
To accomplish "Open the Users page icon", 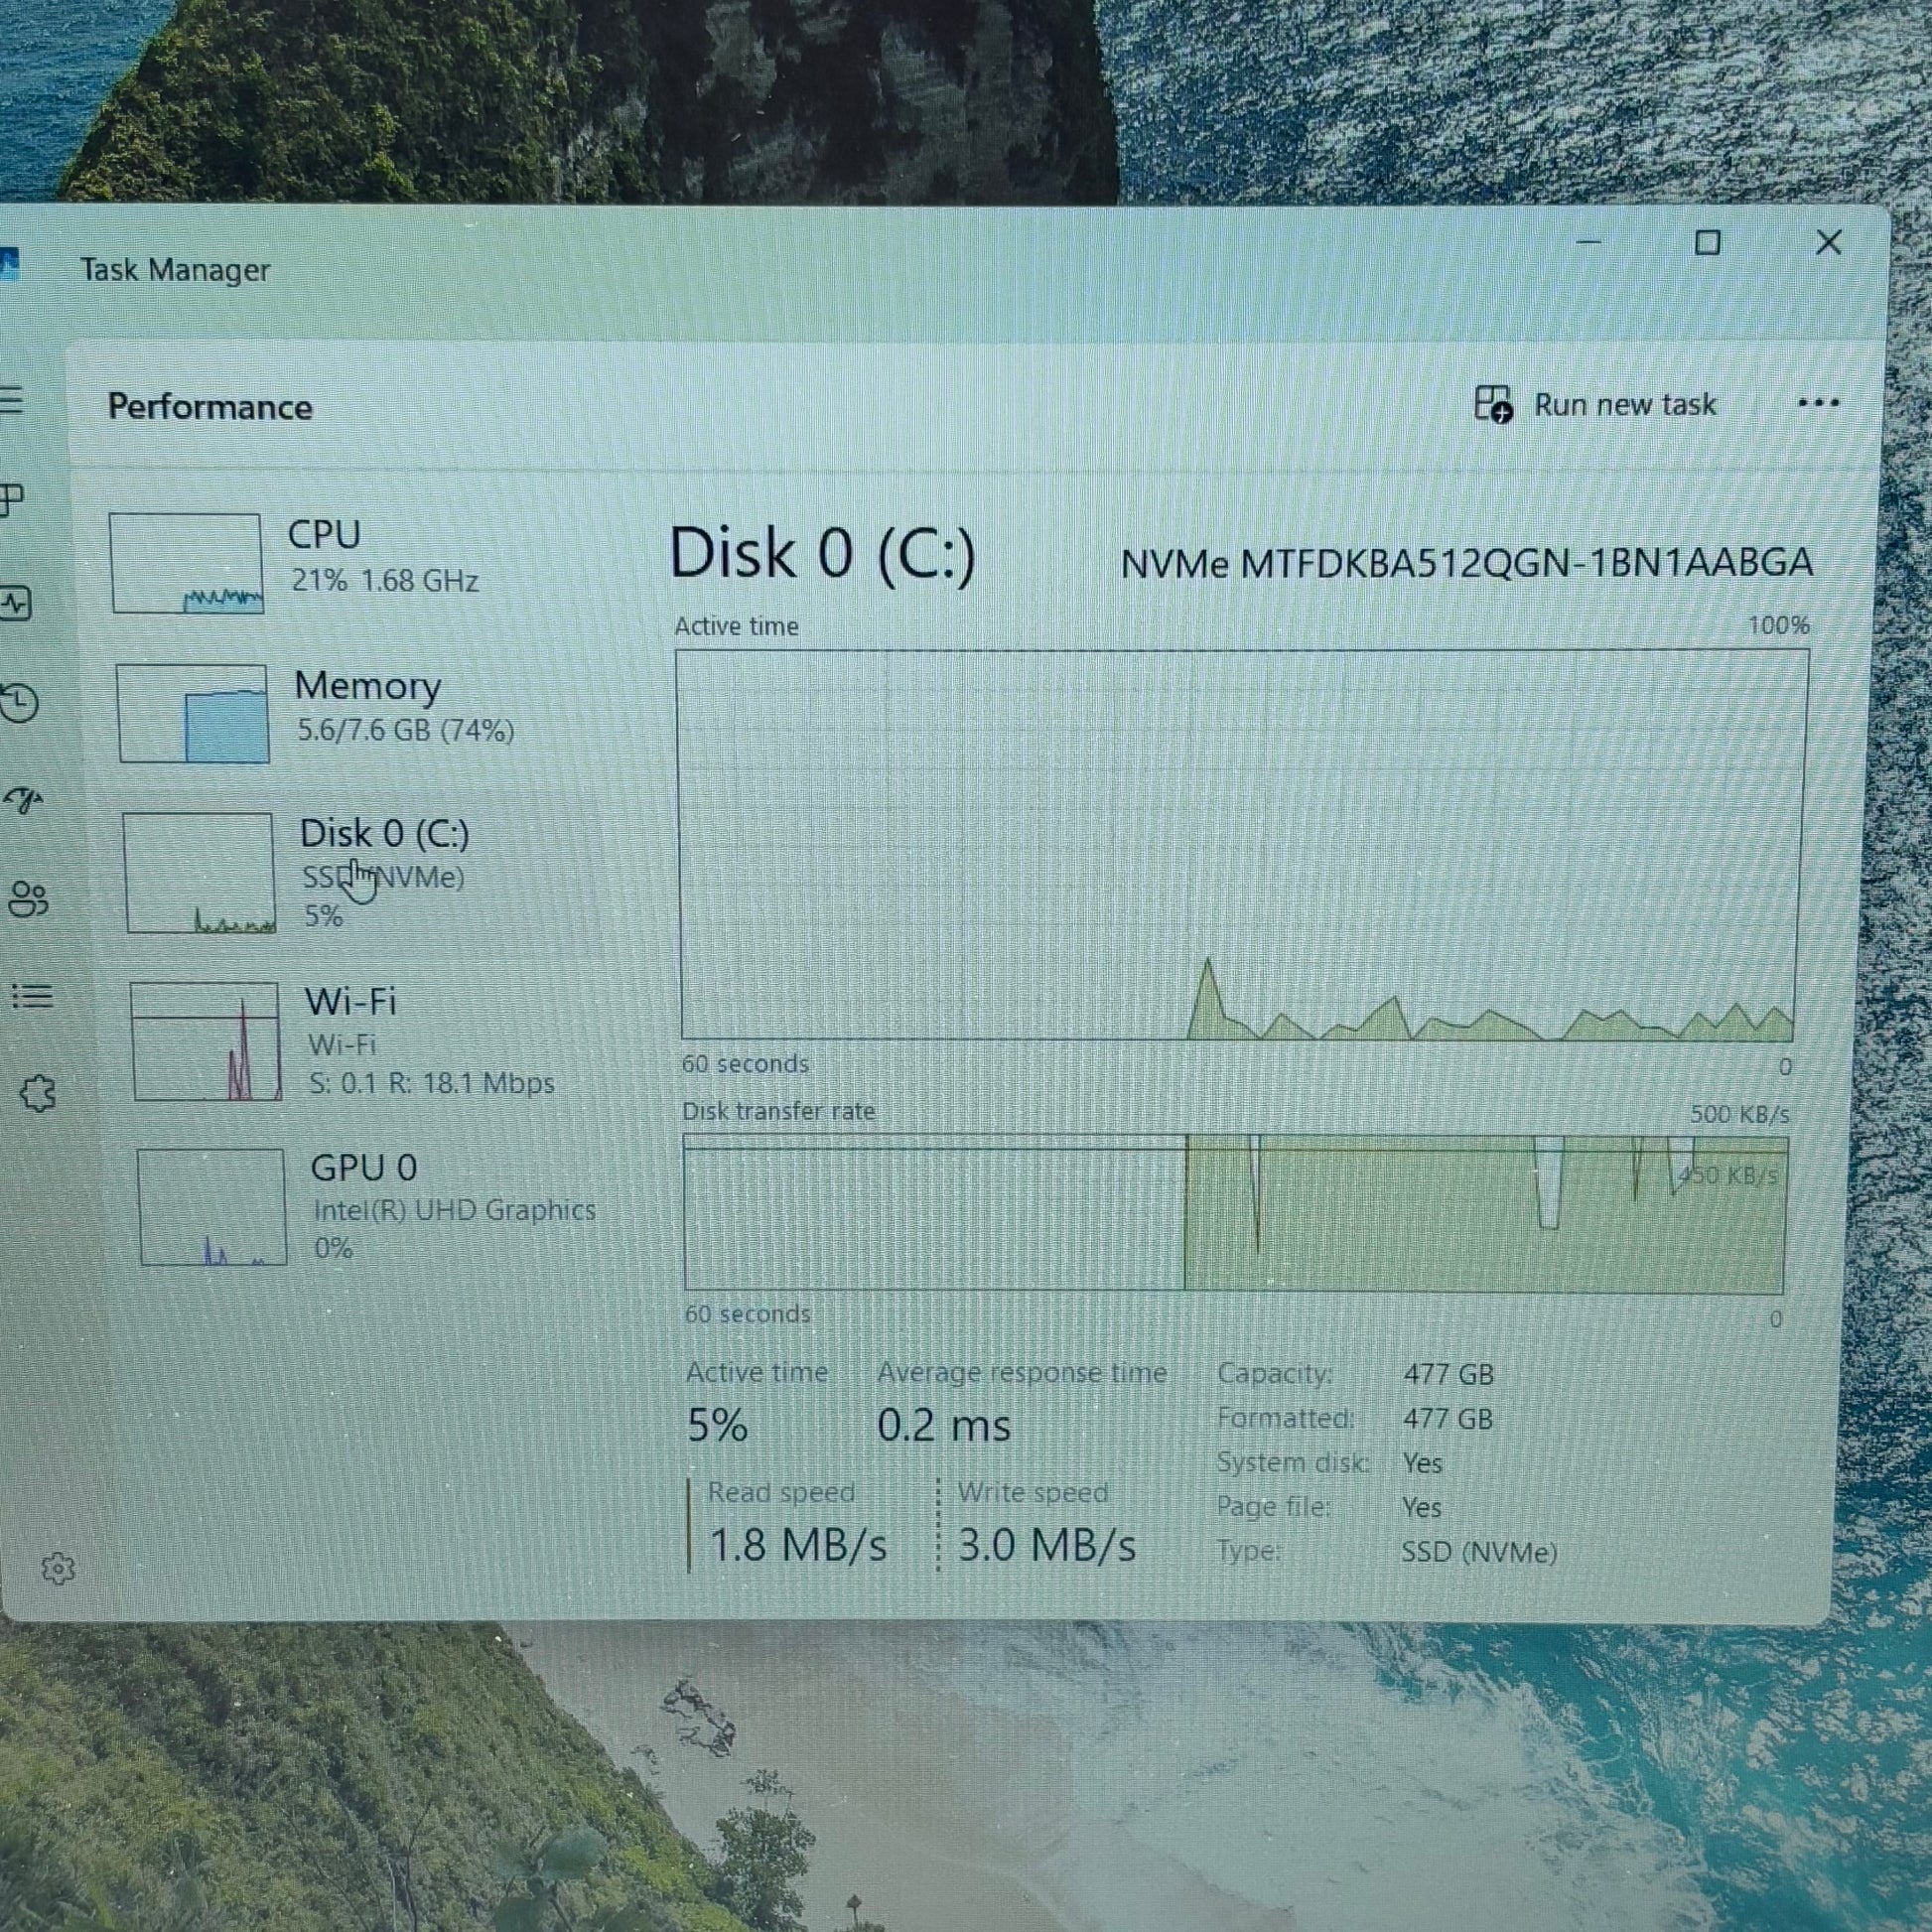I will 27,899.
